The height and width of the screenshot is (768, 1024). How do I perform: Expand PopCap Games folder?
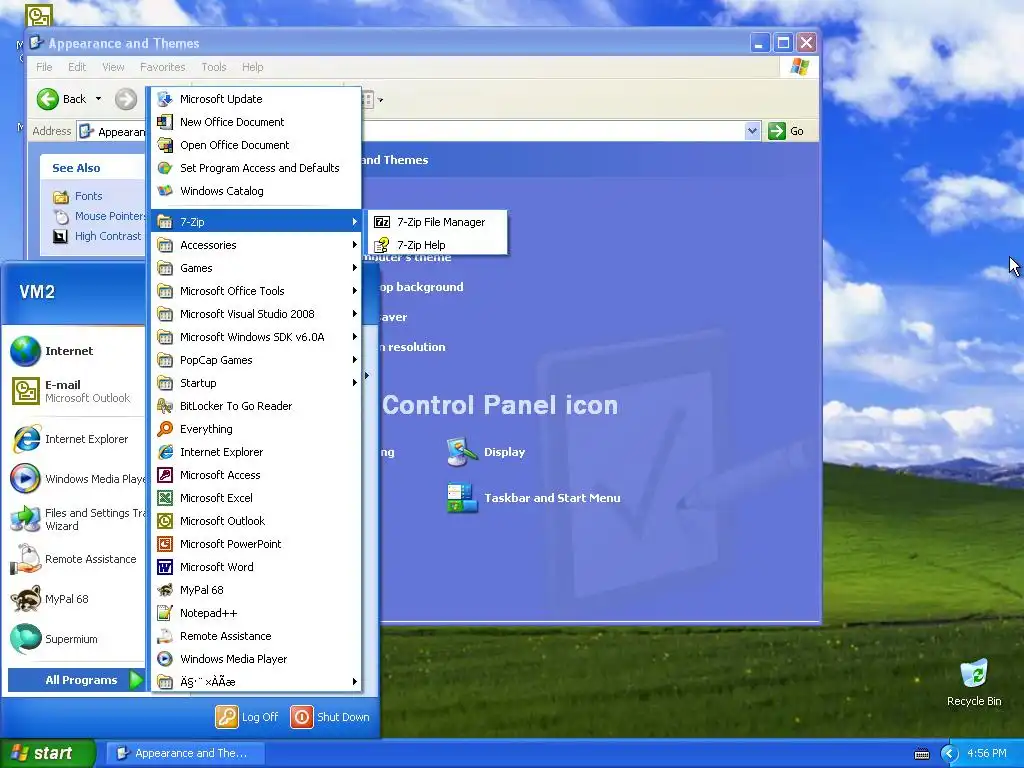point(256,360)
